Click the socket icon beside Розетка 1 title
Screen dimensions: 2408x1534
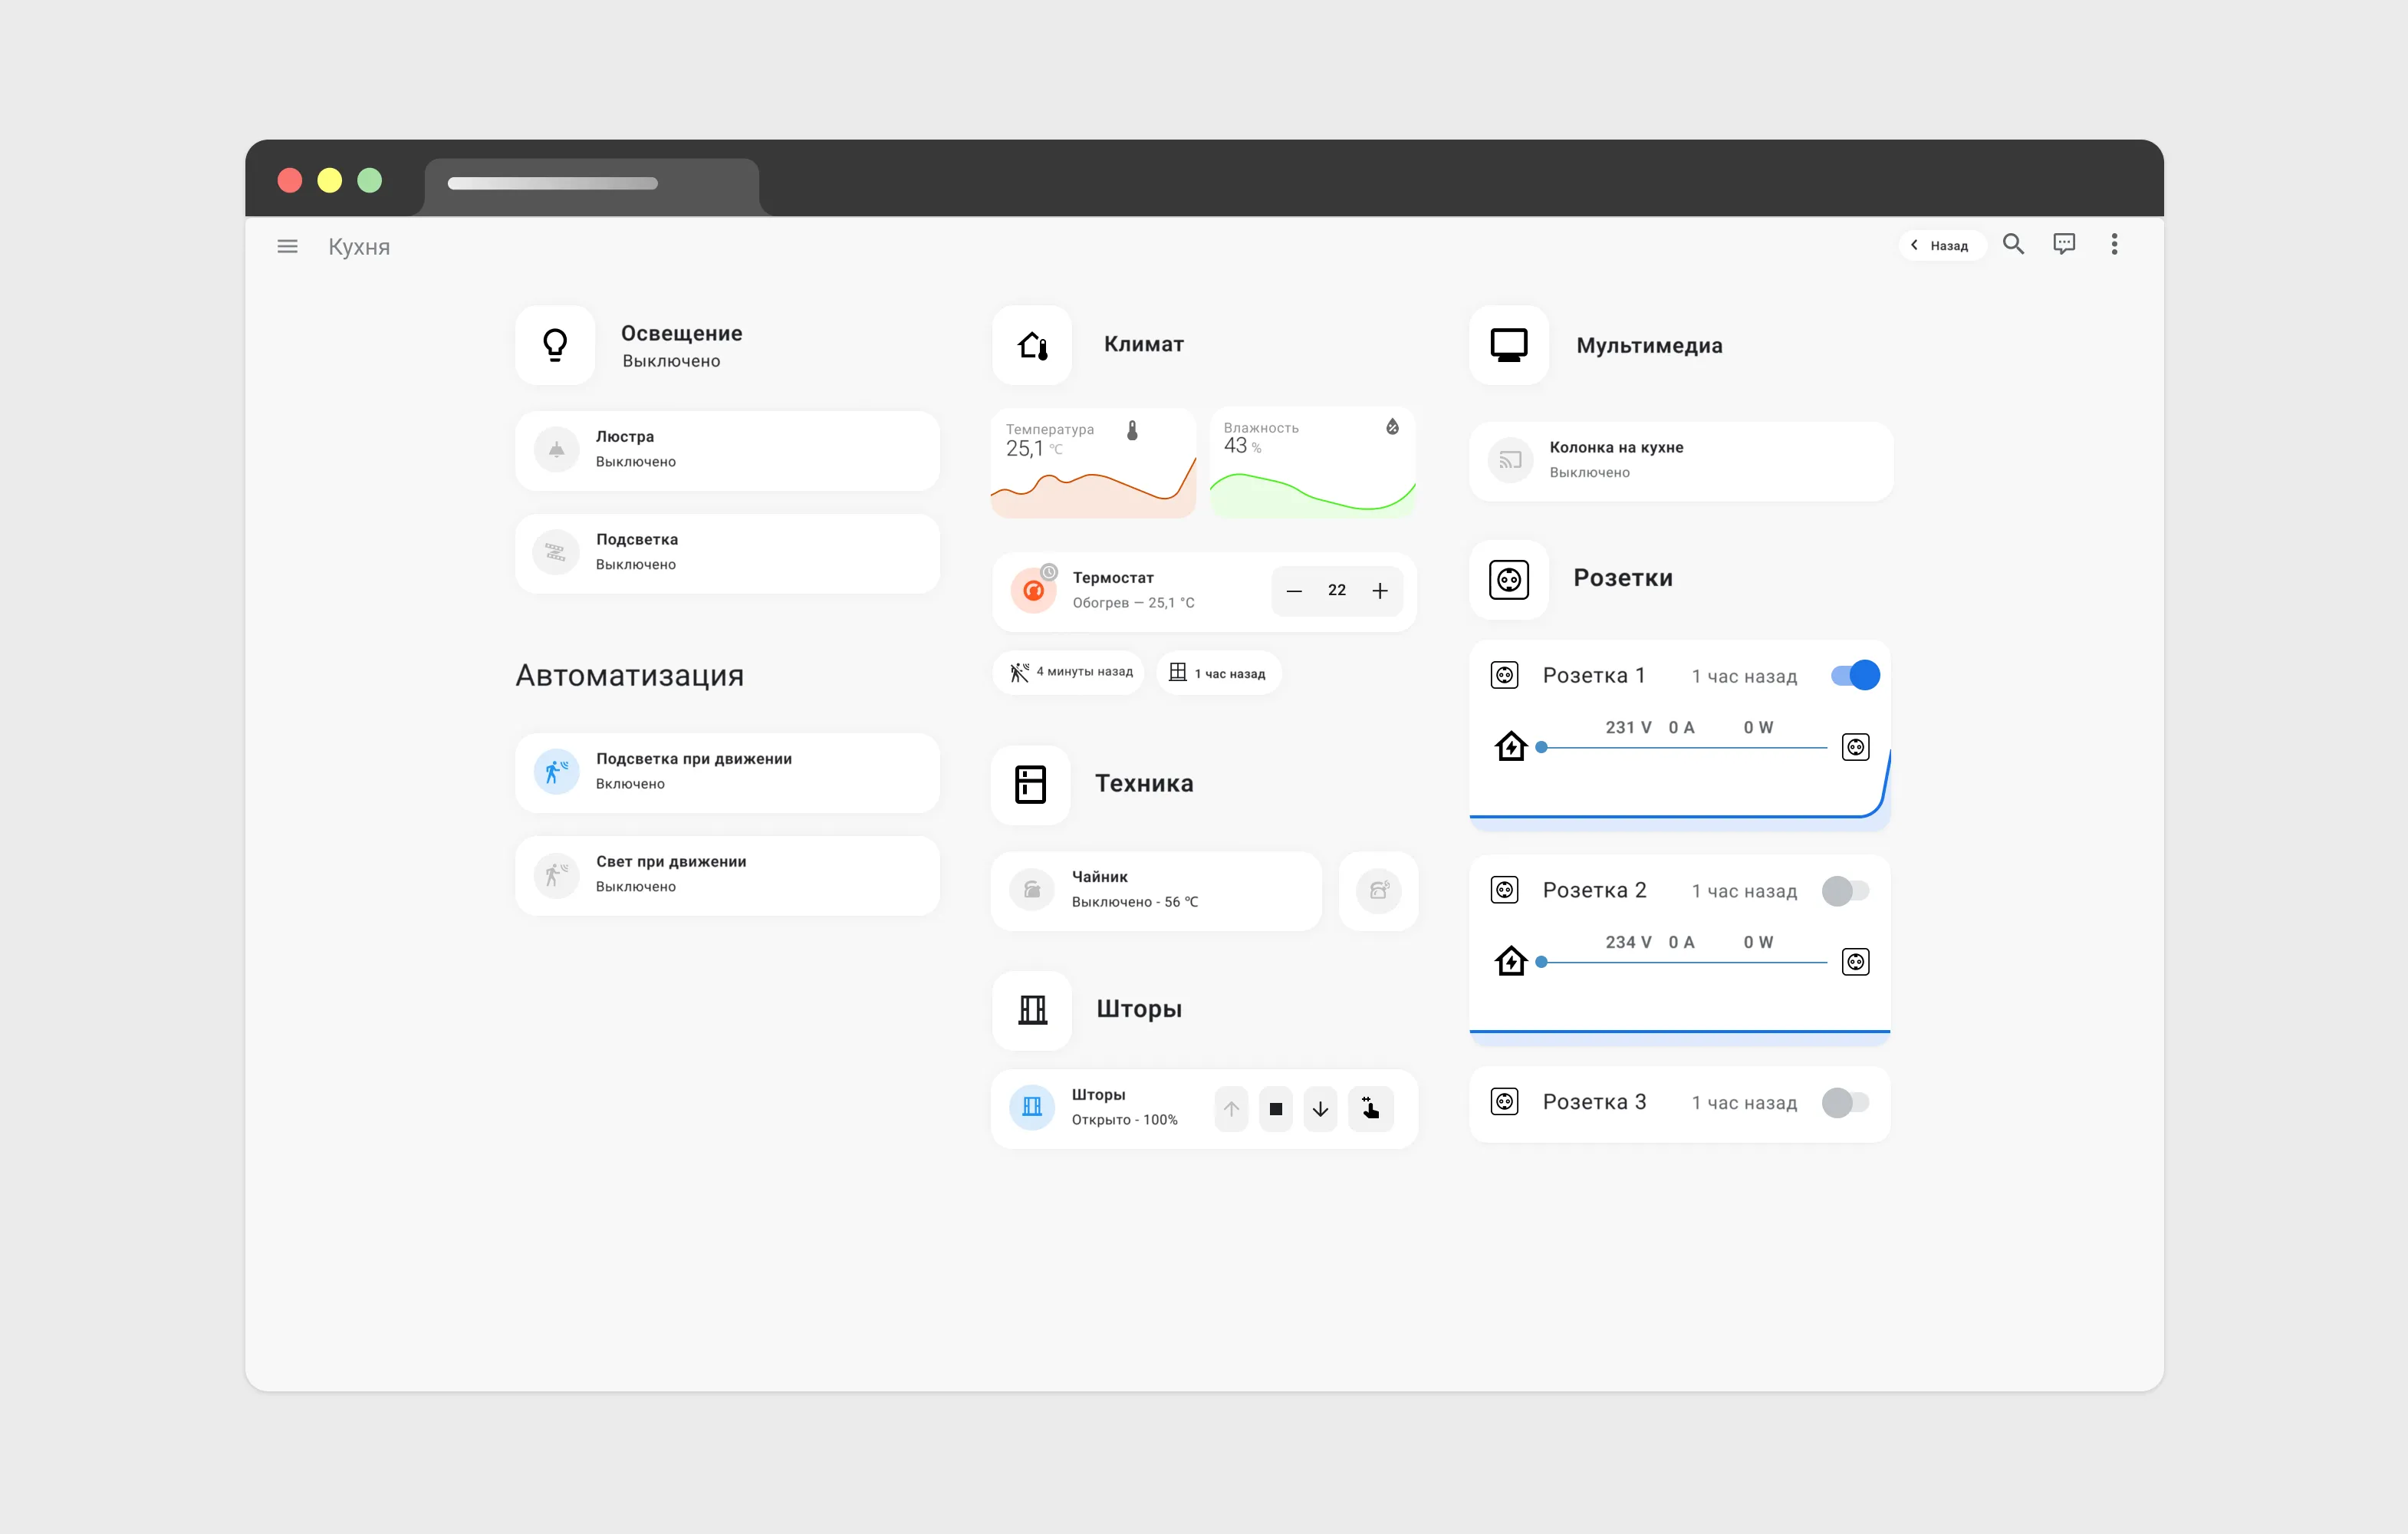pyautogui.click(x=1505, y=676)
